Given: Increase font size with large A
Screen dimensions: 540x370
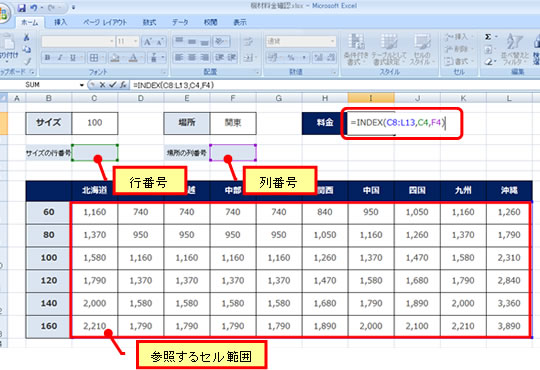Looking at the screenshot, I should [148, 42].
